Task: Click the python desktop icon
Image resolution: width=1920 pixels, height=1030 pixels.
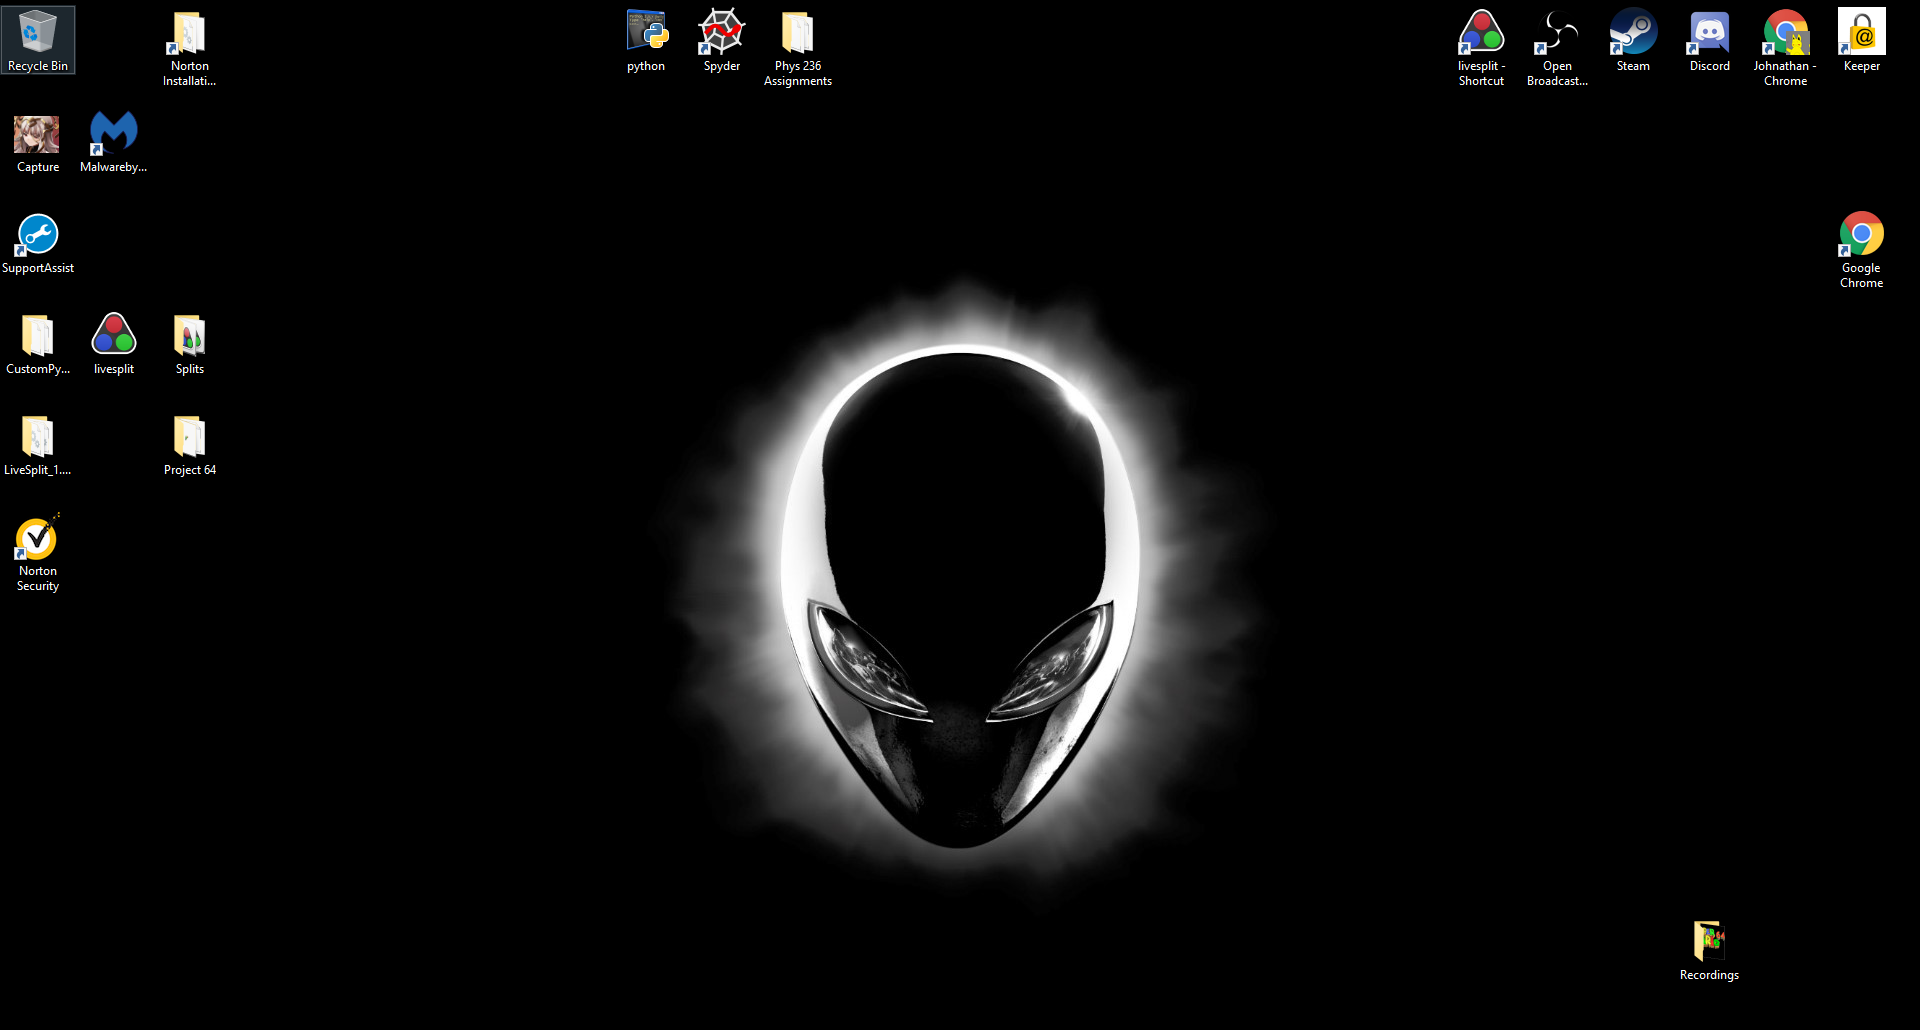Action: tap(646, 40)
